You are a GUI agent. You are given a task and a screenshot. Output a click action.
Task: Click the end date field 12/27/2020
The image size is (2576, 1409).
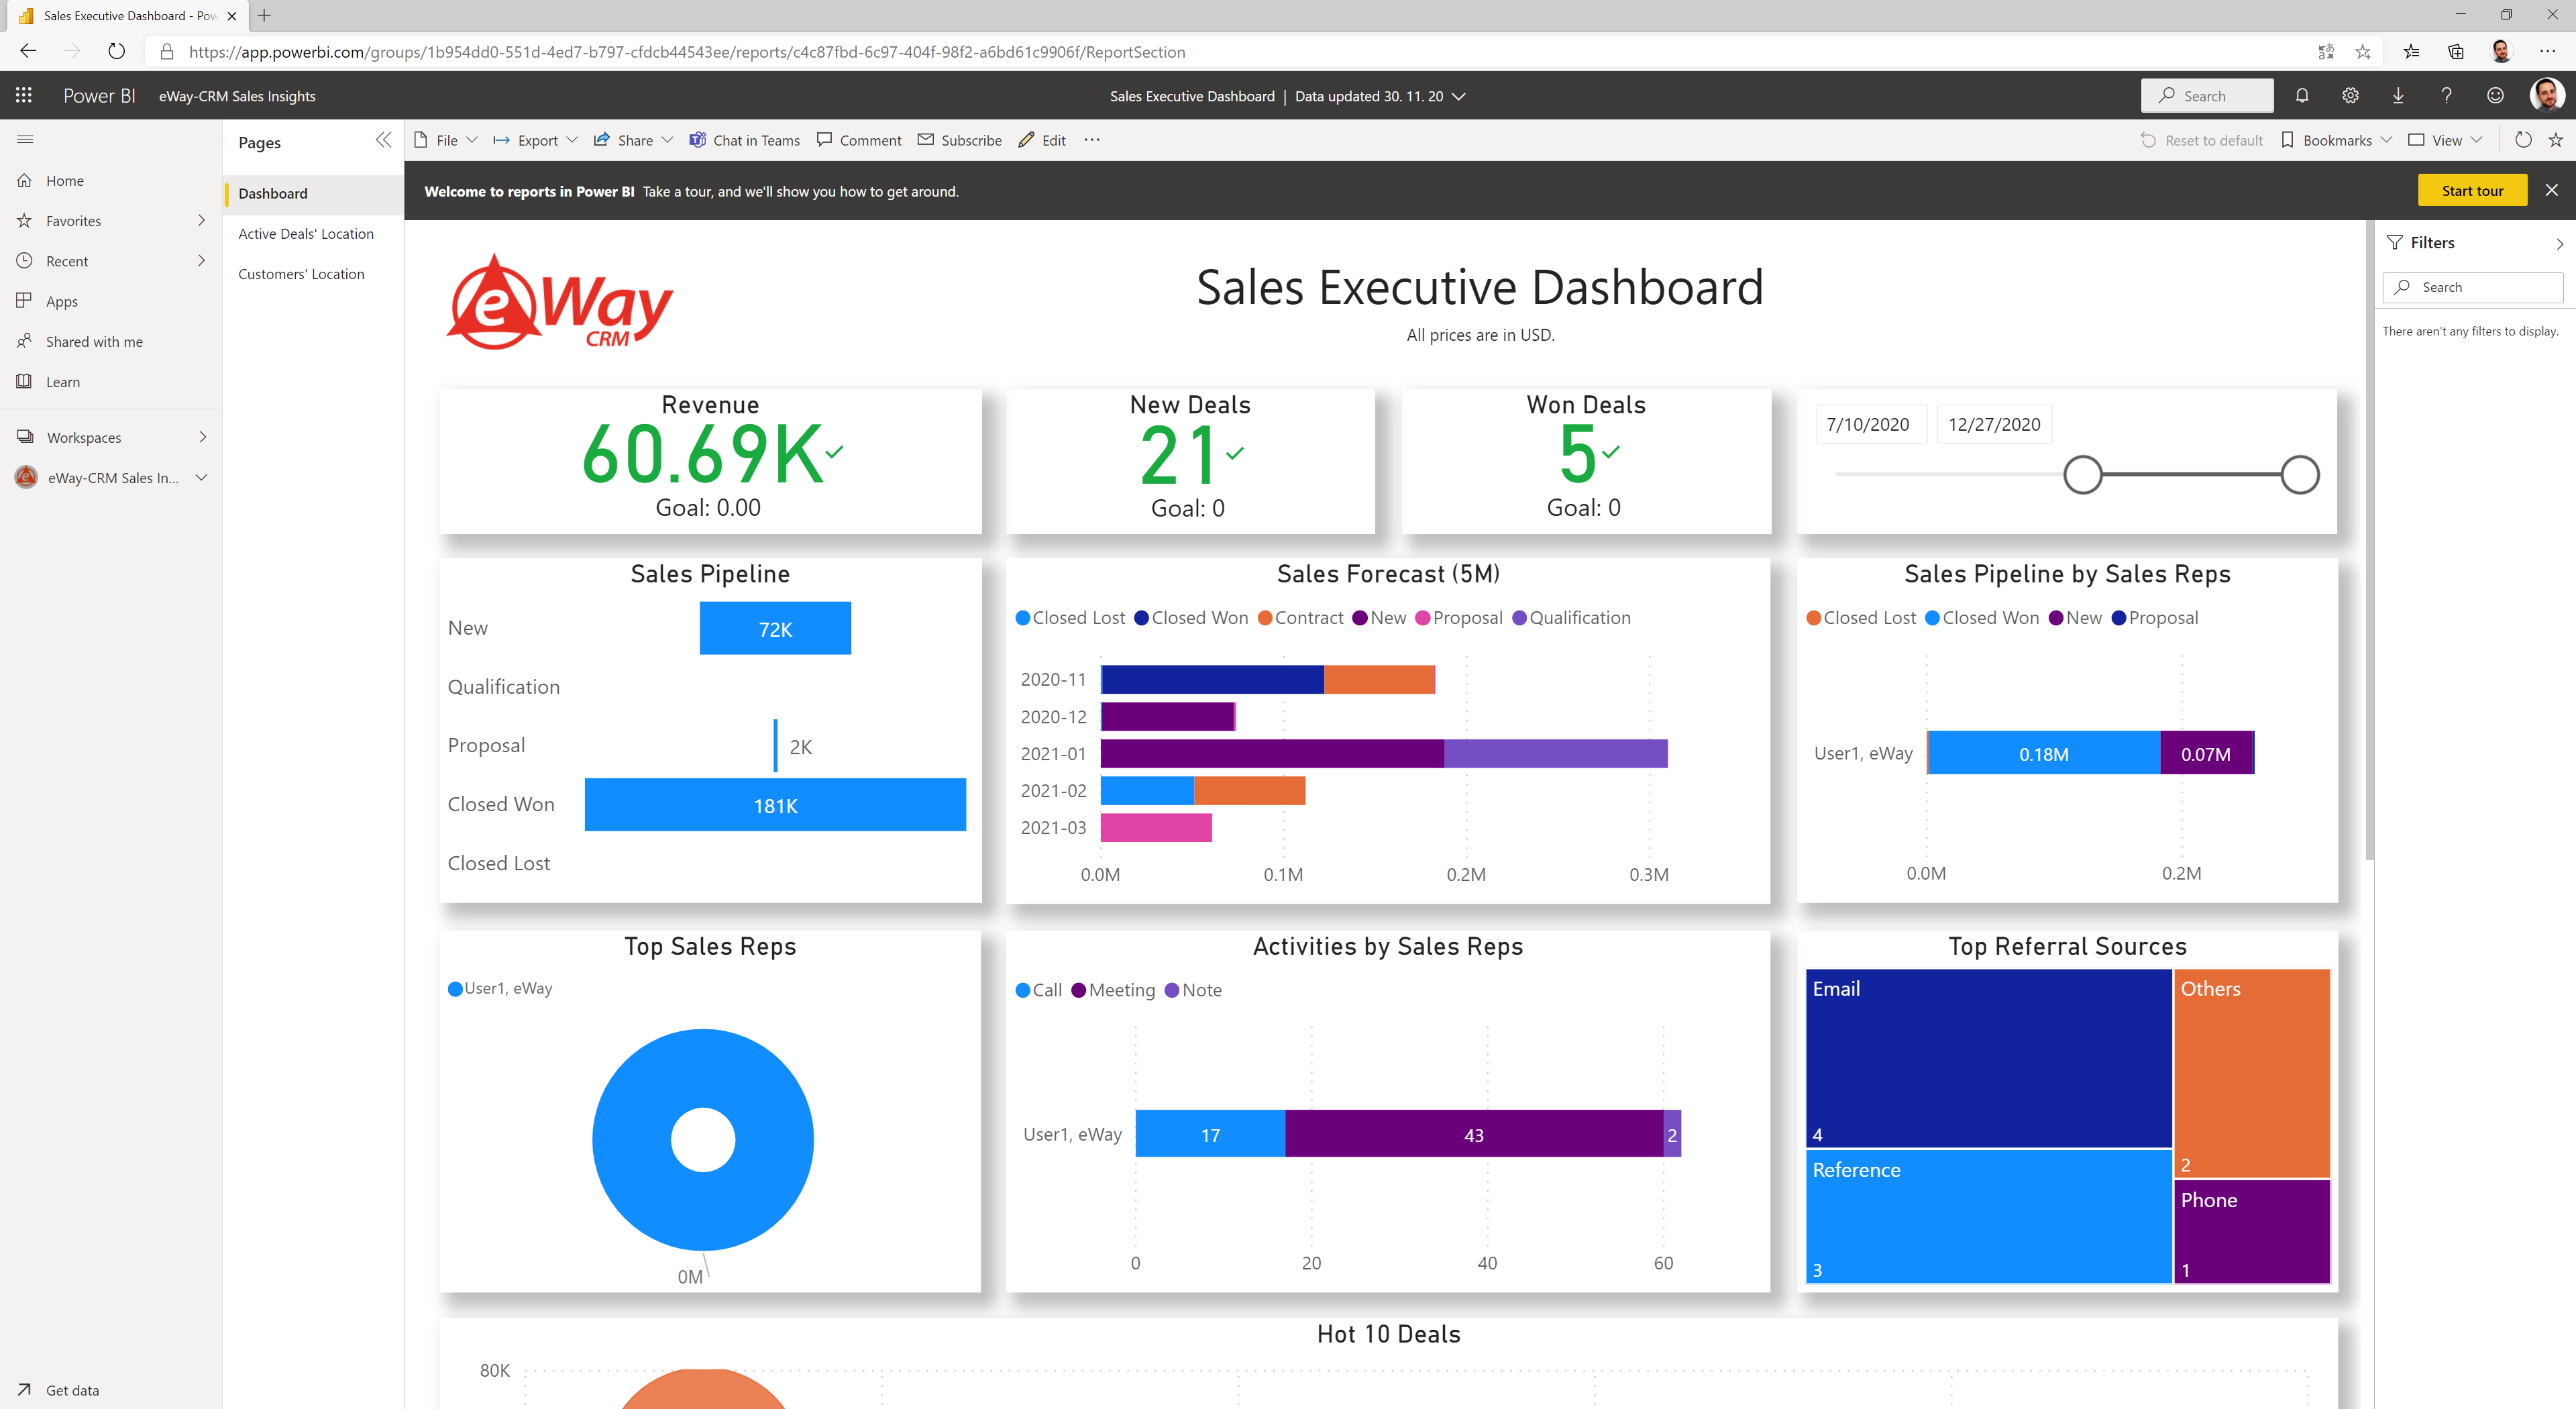pyautogui.click(x=1994, y=424)
